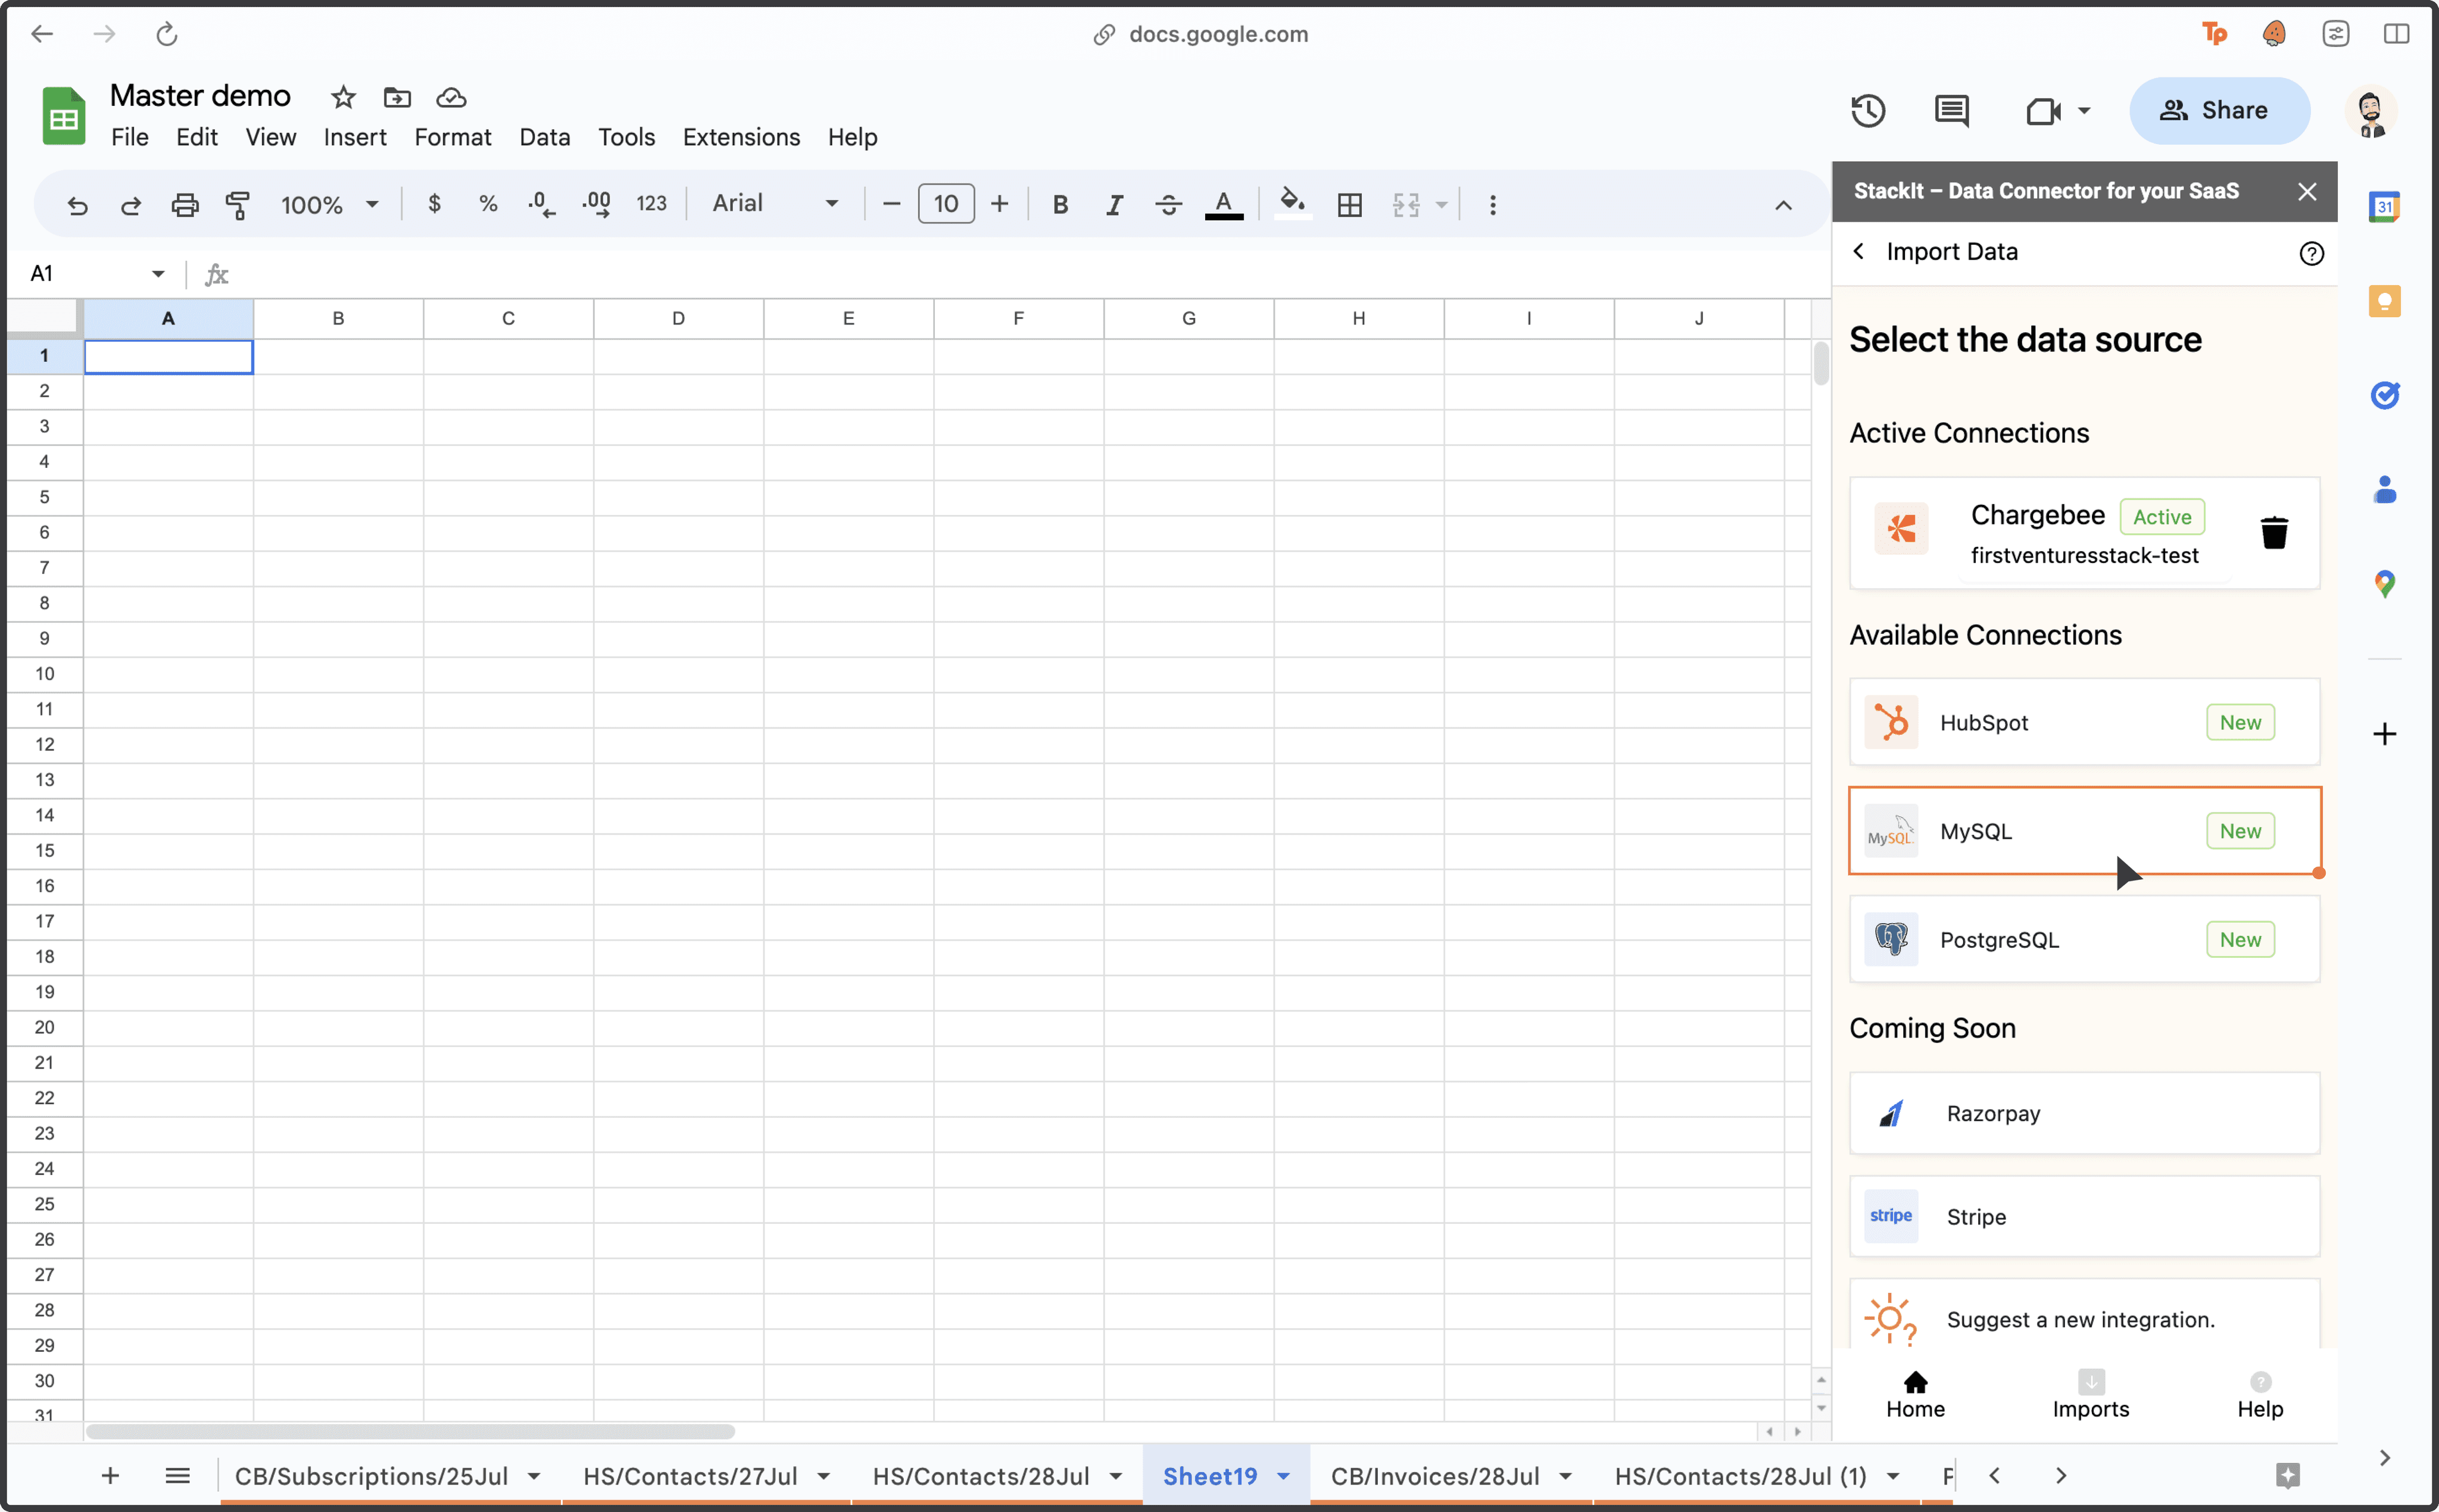Click the borders icon in toolbar
2439x1512 pixels.
pos(1349,205)
